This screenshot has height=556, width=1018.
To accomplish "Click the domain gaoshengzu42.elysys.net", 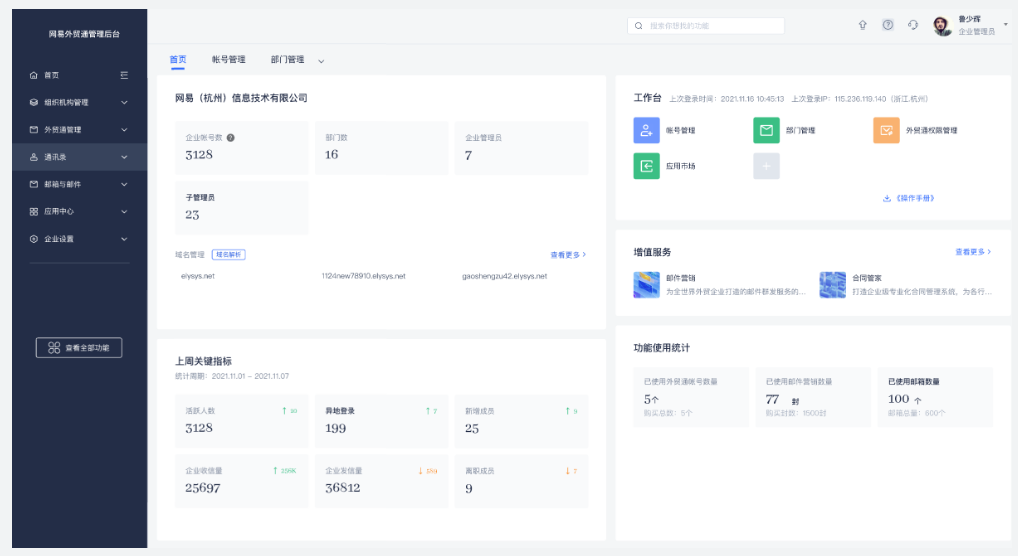I will 504,276.
